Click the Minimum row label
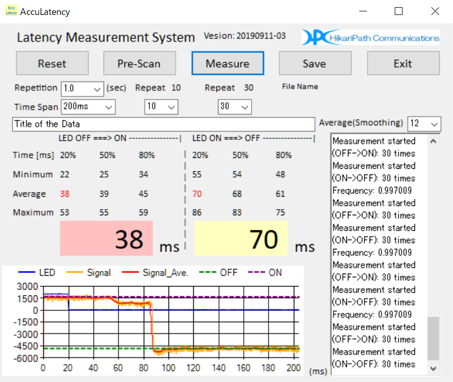 pyautogui.click(x=33, y=174)
